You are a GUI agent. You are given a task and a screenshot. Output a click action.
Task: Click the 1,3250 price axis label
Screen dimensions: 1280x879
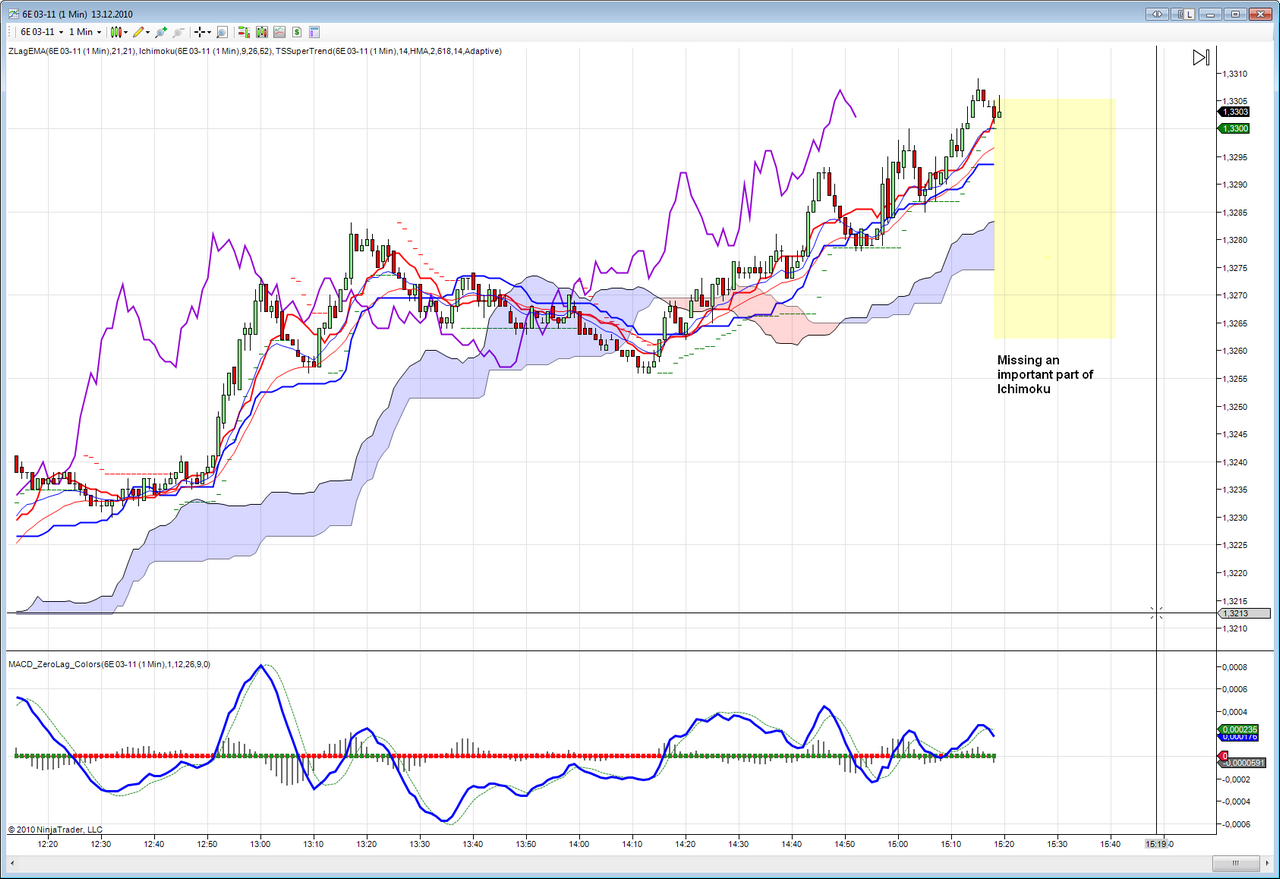pyautogui.click(x=1236, y=407)
